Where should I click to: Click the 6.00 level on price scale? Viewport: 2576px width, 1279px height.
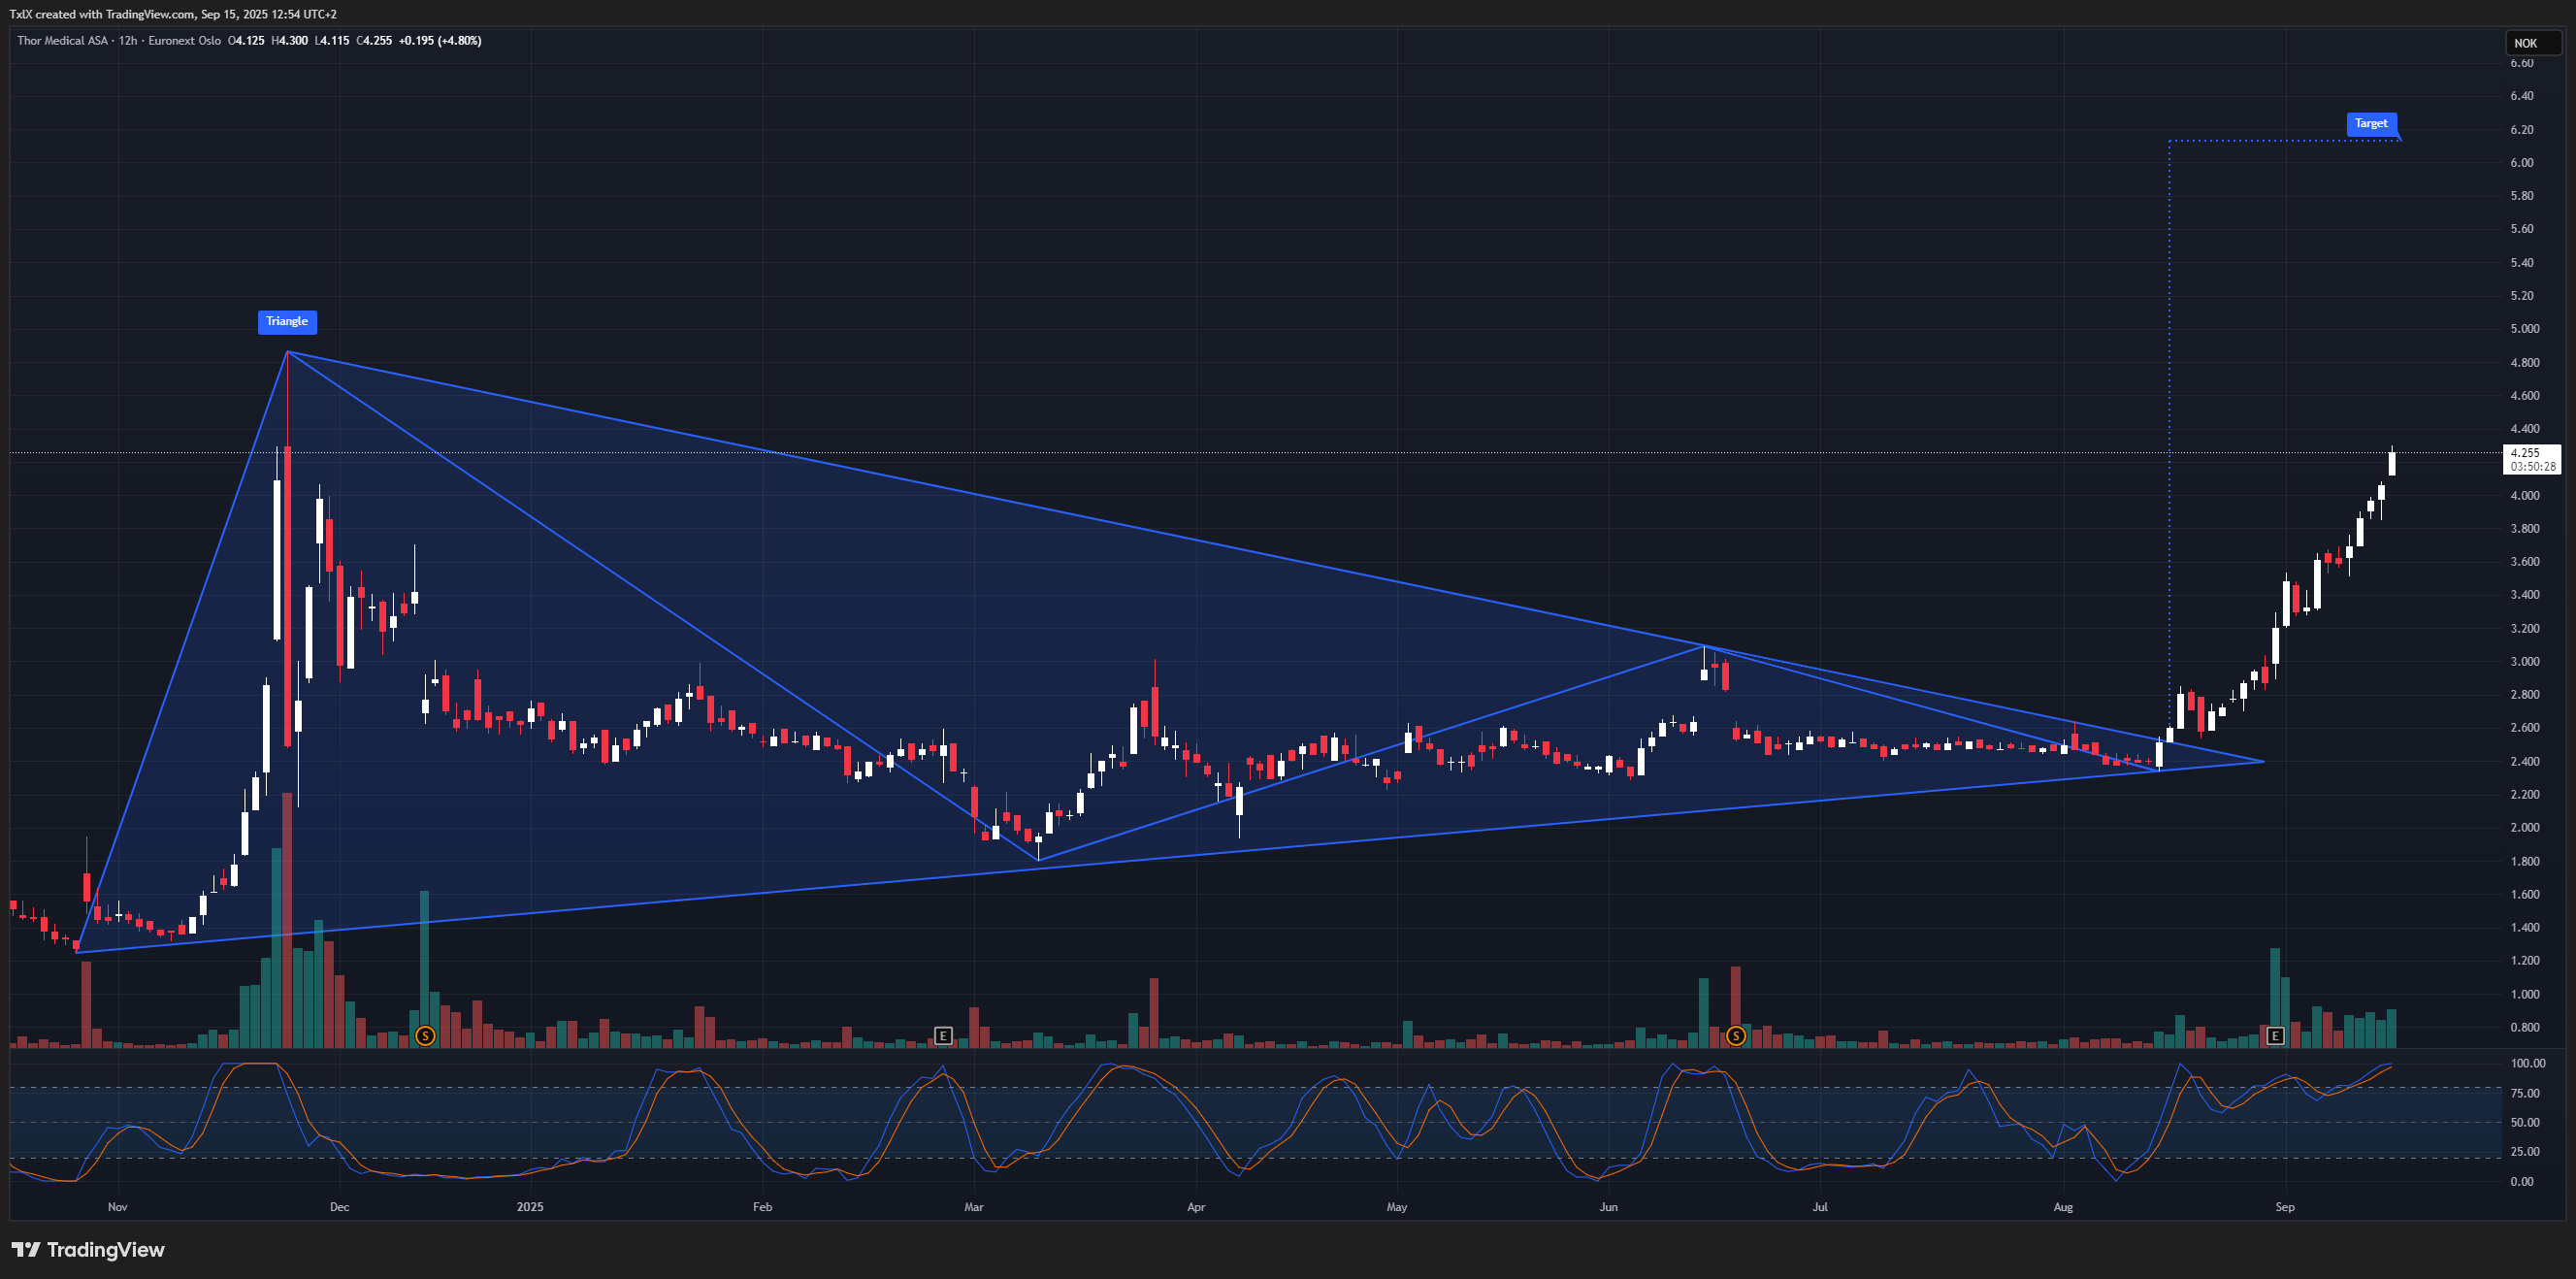(x=2521, y=162)
